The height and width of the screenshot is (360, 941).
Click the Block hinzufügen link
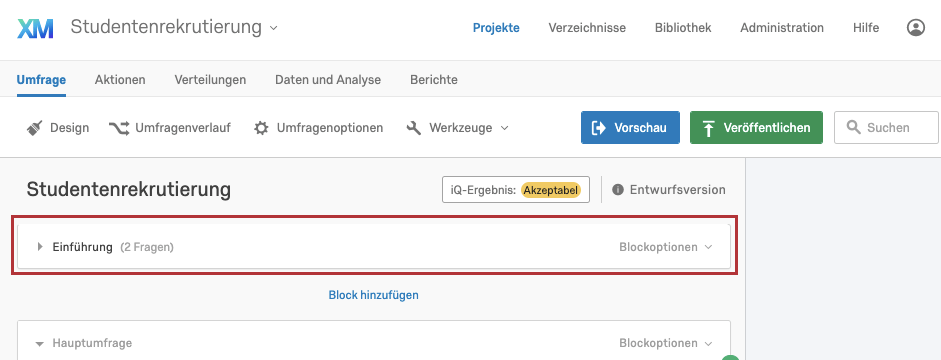click(373, 295)
